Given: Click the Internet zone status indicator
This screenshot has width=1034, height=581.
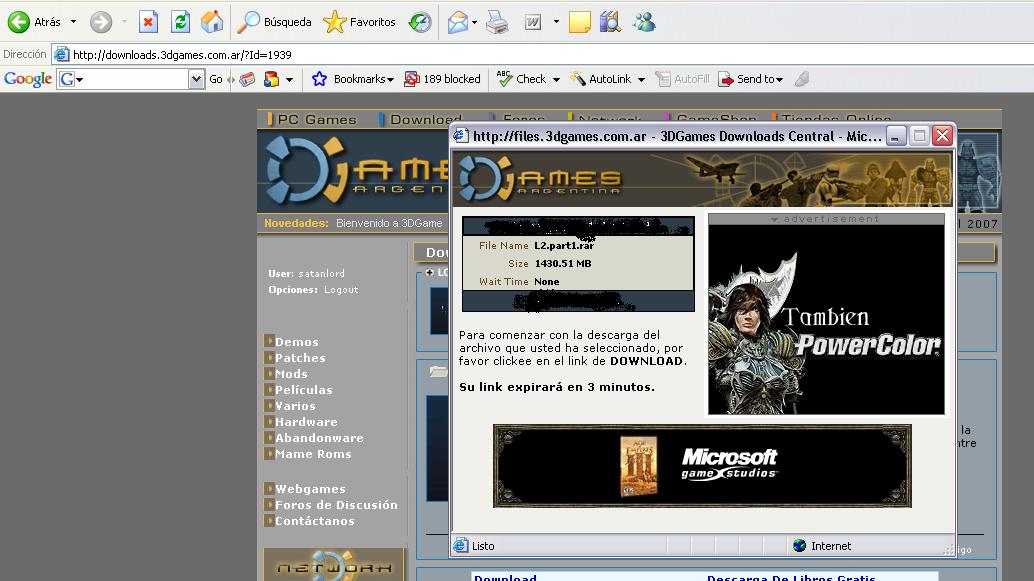Looking at the screenshot, I should 822,545.
